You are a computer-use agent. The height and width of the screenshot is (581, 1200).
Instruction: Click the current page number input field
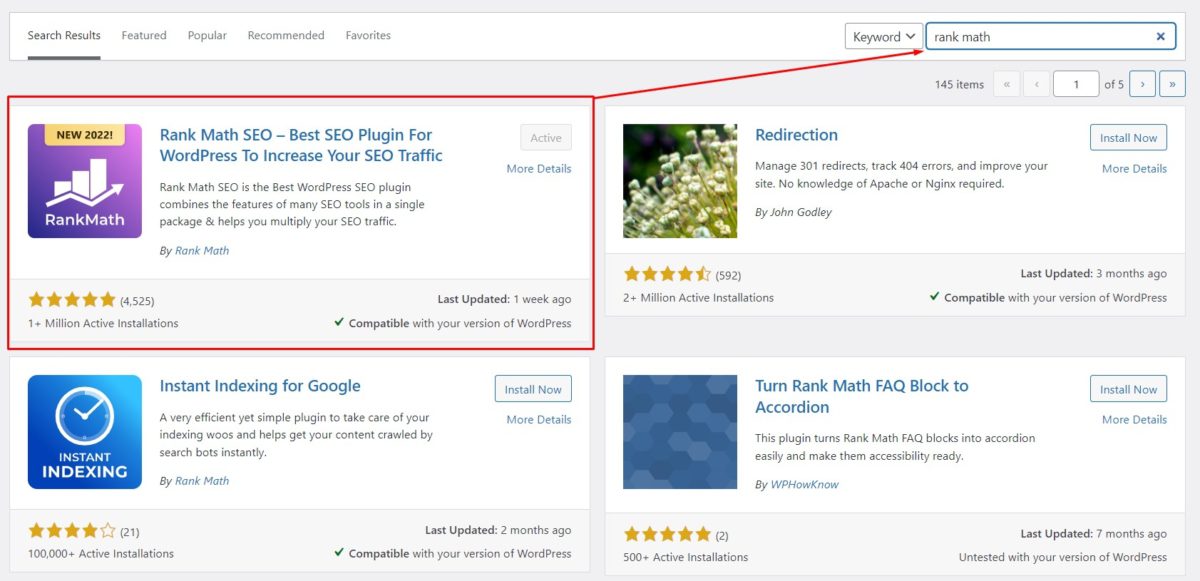pyautogui.click(x=1077, y=84)
